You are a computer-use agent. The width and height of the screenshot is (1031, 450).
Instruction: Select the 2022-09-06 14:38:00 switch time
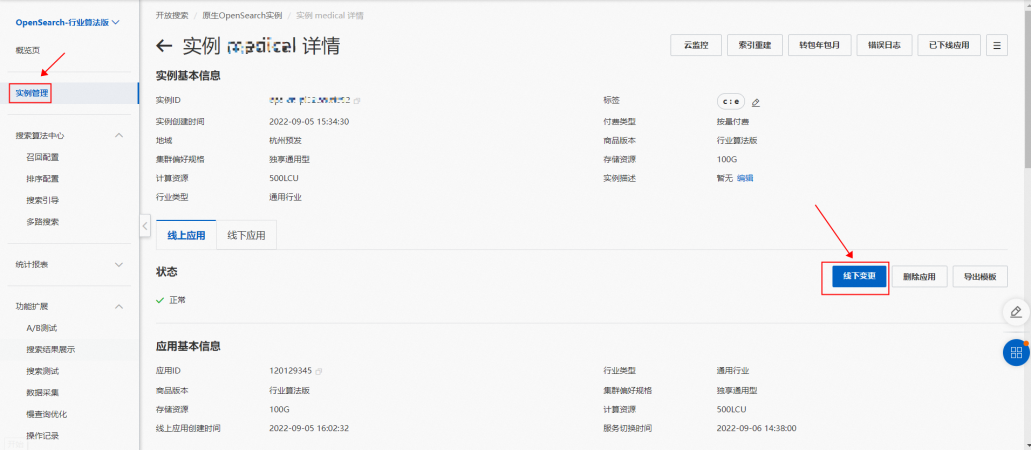[x=756, y=428]
